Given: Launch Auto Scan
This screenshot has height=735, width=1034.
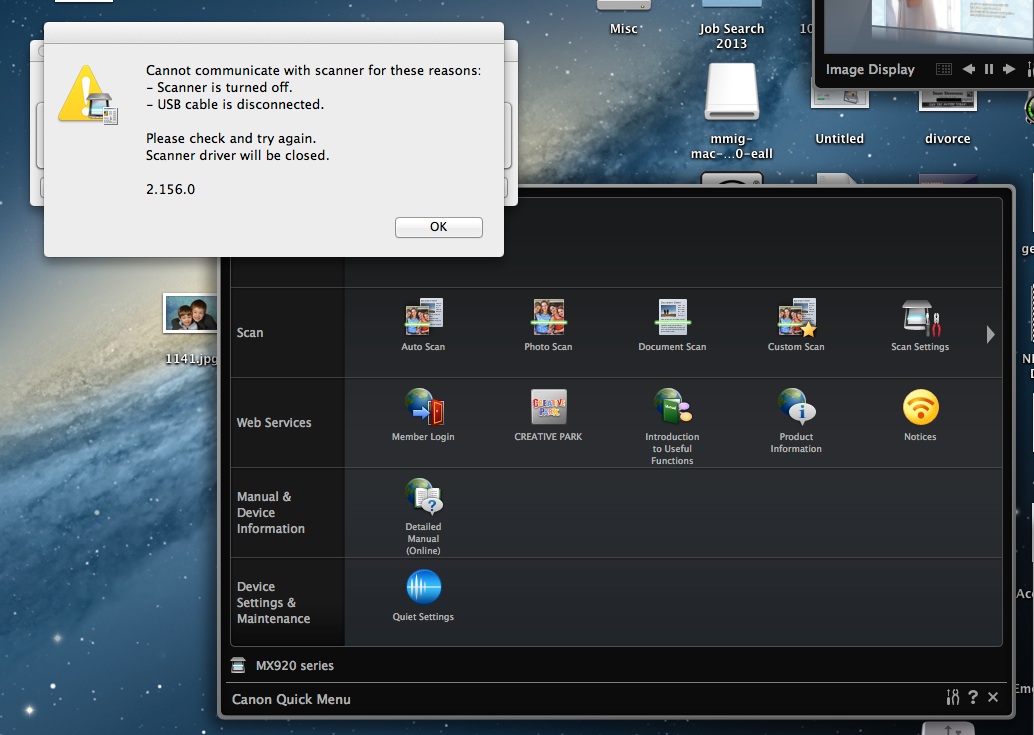Looking at the screenshot, I should point(423,318).
